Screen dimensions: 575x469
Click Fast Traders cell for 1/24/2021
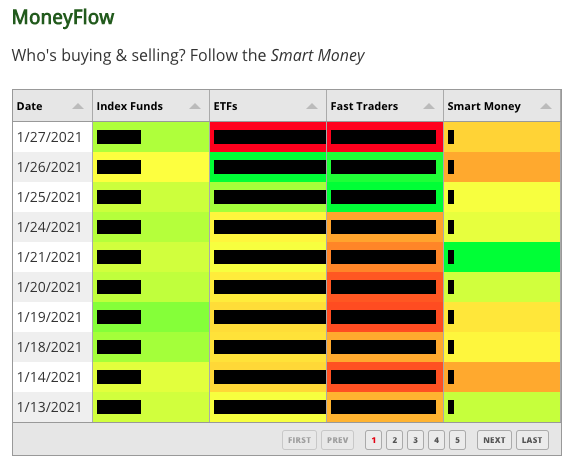[385, 227]
